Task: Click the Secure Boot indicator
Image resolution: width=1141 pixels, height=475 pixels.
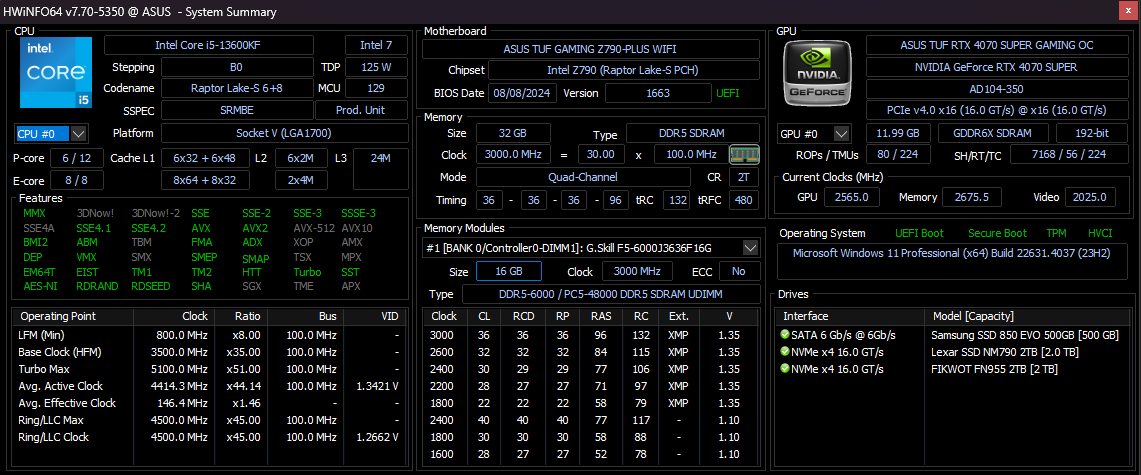Action: (x=997, y=233)
